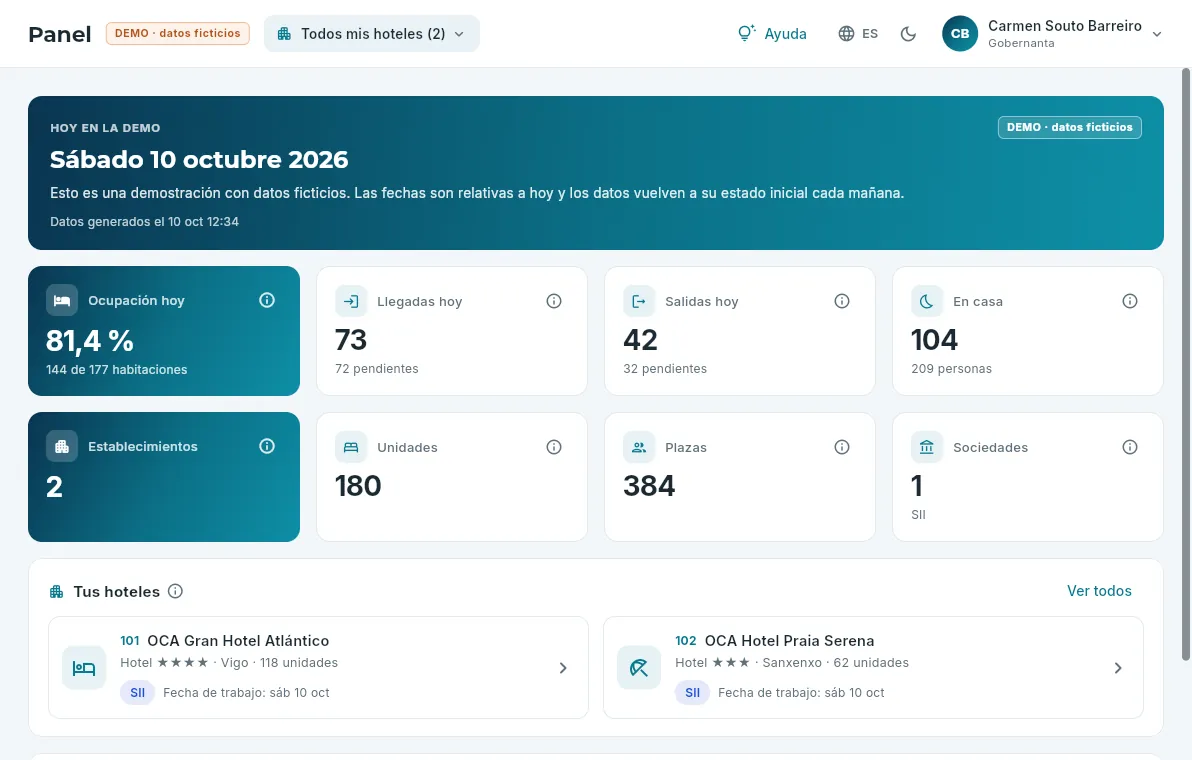Click the '32 pendientes' text

coord(665,369)
